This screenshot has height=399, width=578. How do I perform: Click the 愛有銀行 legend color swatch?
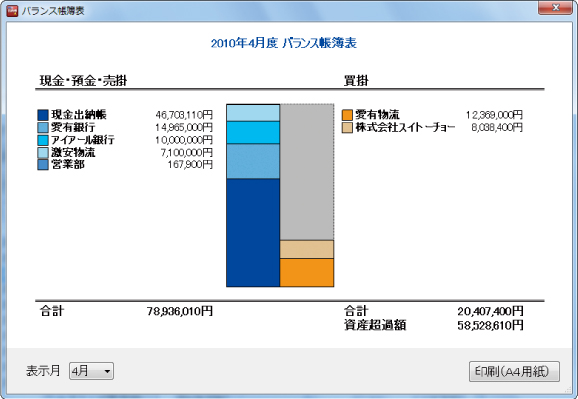click(x=43, y=128)
